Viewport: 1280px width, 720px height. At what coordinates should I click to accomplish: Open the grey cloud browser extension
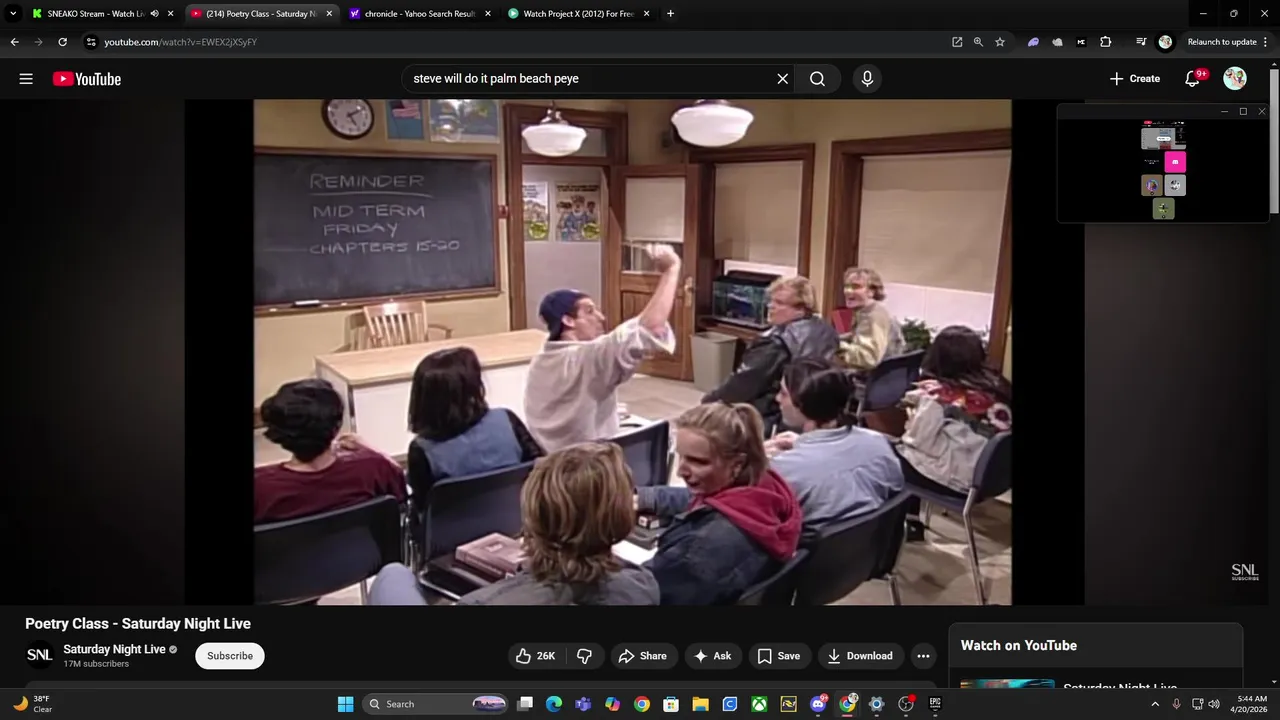(1057, 42)
